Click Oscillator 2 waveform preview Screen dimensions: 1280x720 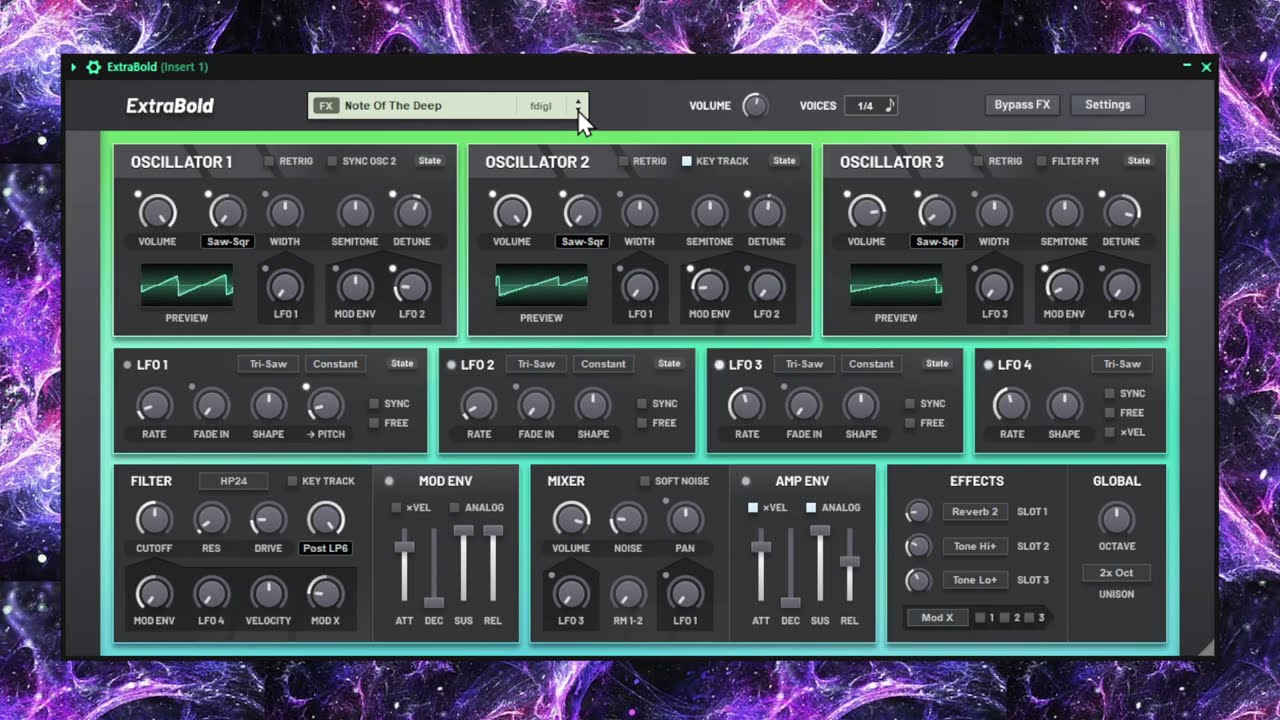click(542, 286)
